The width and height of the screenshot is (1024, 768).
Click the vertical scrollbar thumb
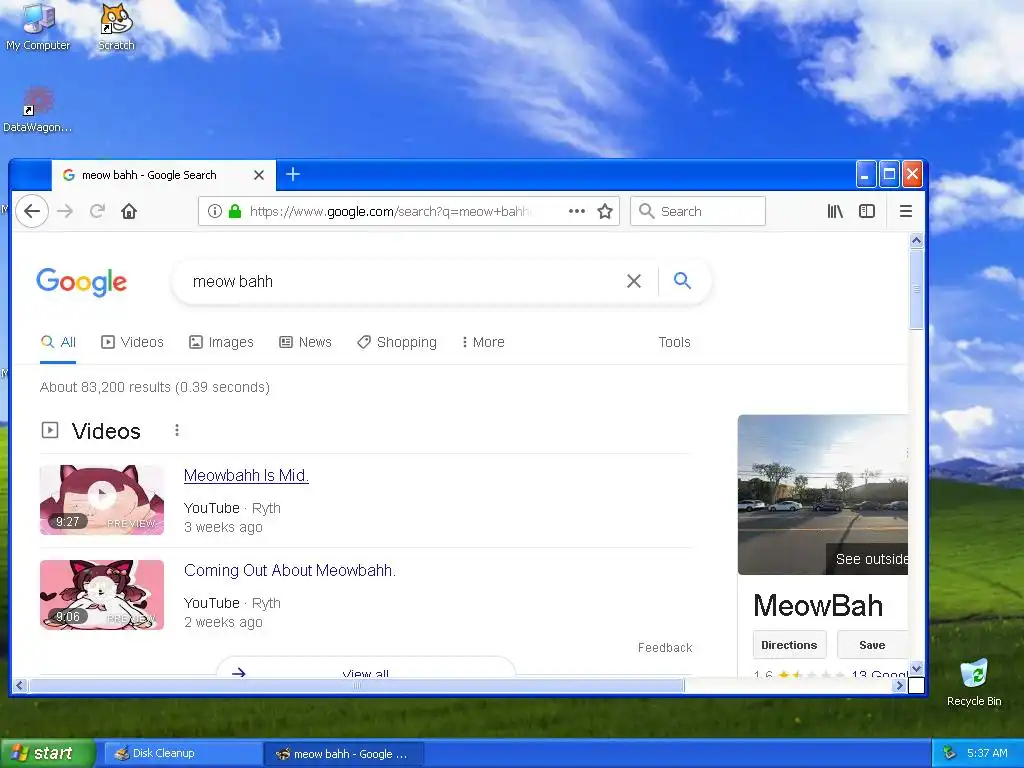pyautogui.click(x=916, y=289)
